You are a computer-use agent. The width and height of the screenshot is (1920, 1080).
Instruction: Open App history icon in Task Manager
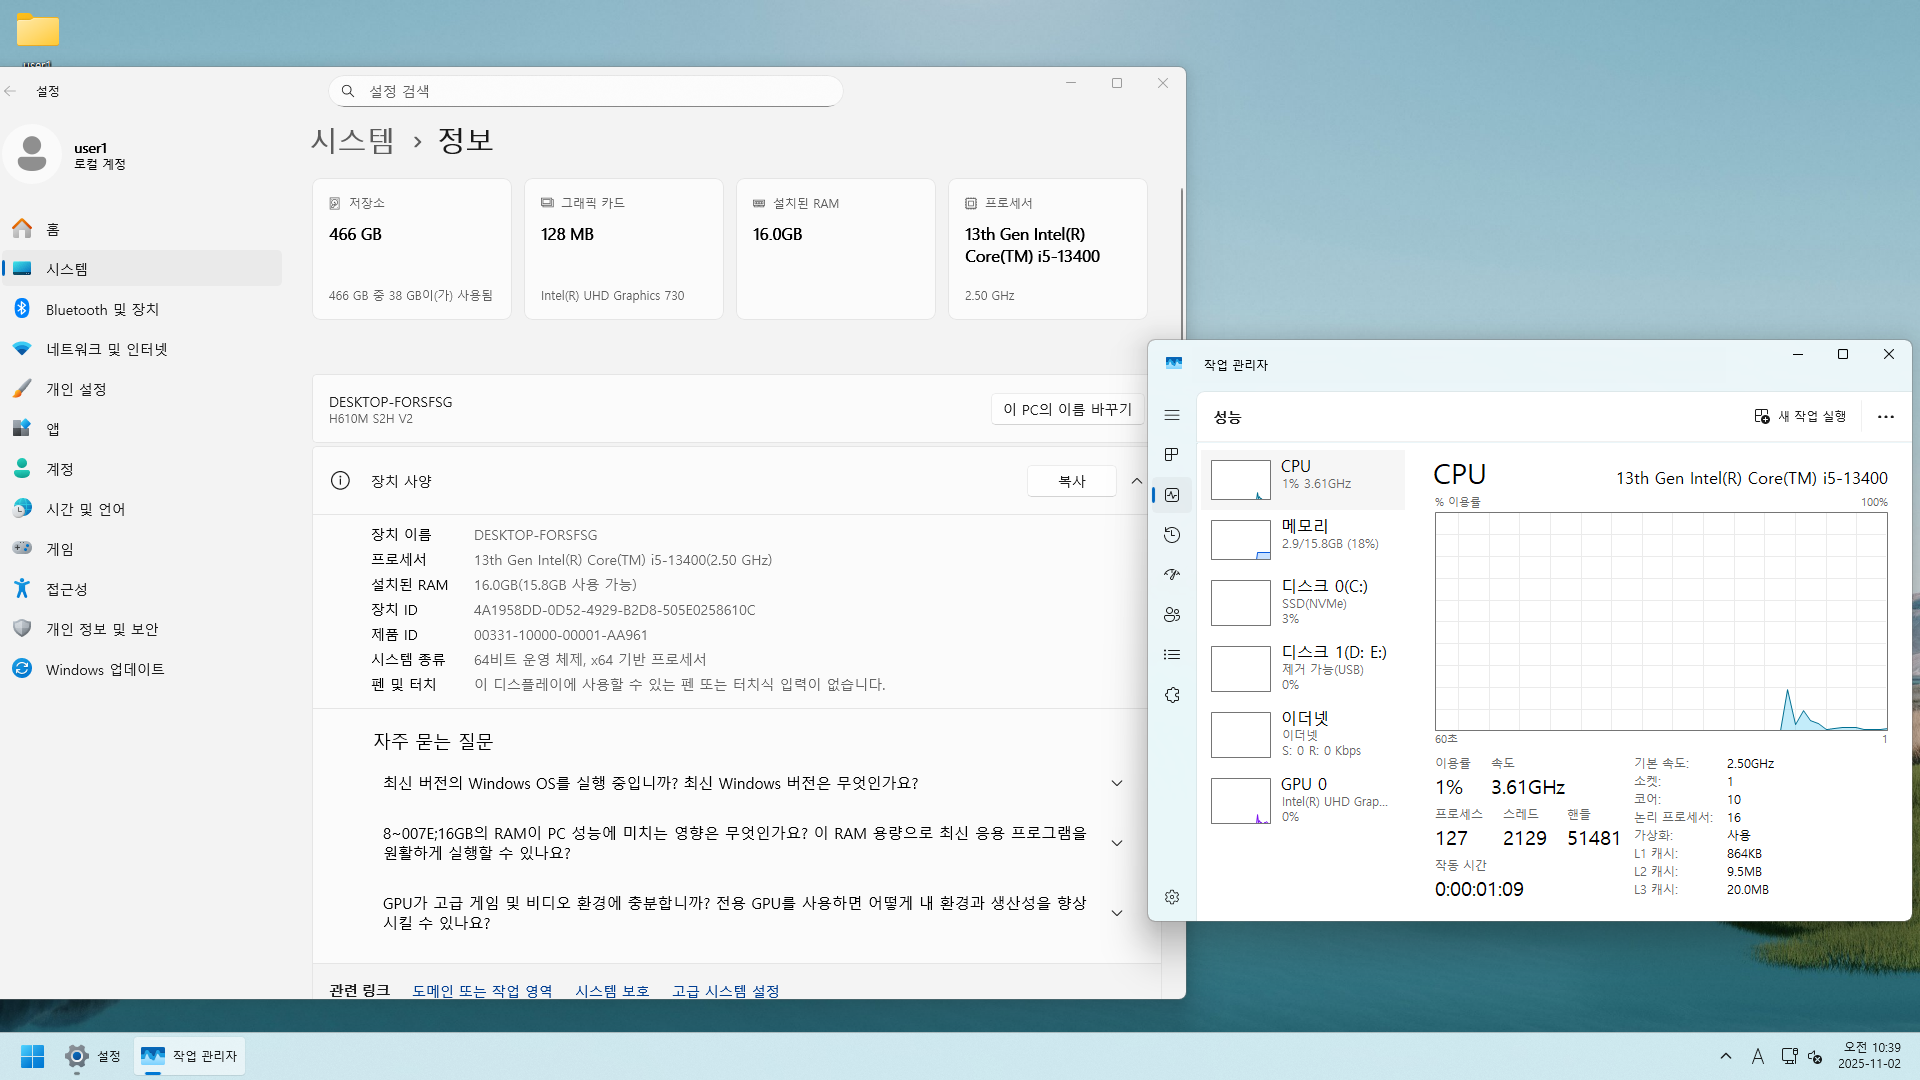[x=1172, y=535]
